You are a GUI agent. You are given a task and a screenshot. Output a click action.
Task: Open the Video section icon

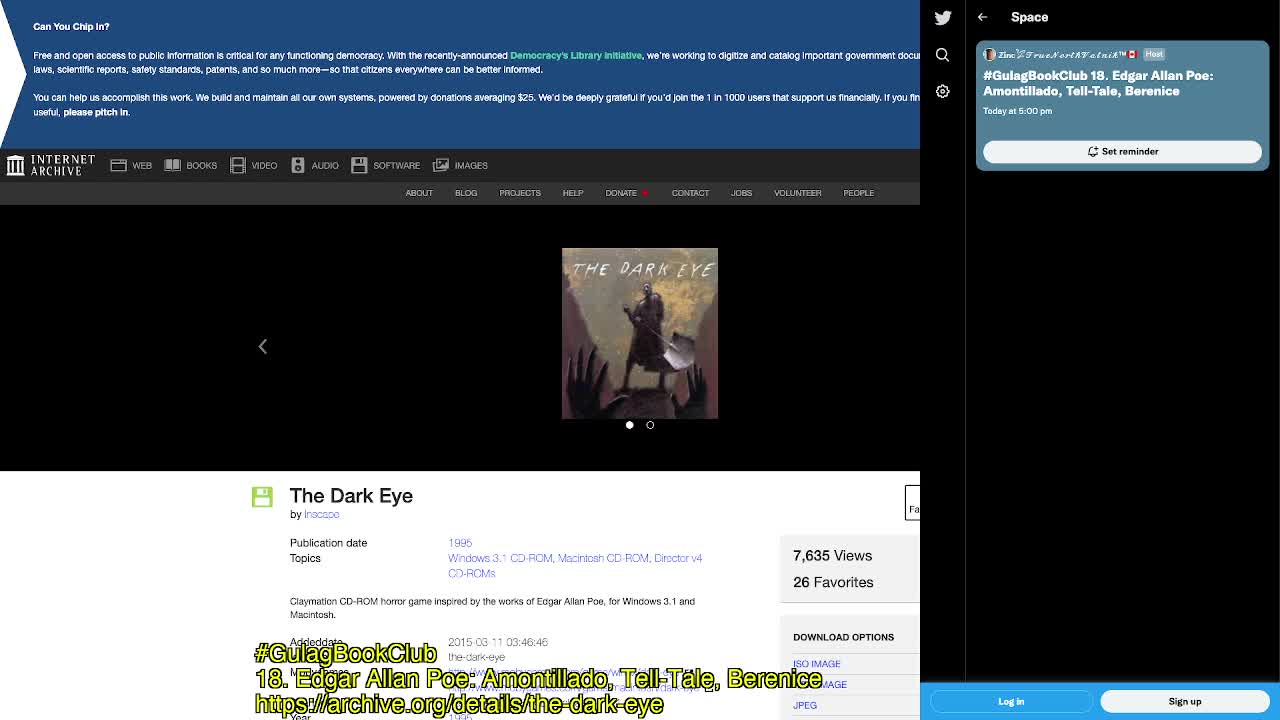pos(237,165)
